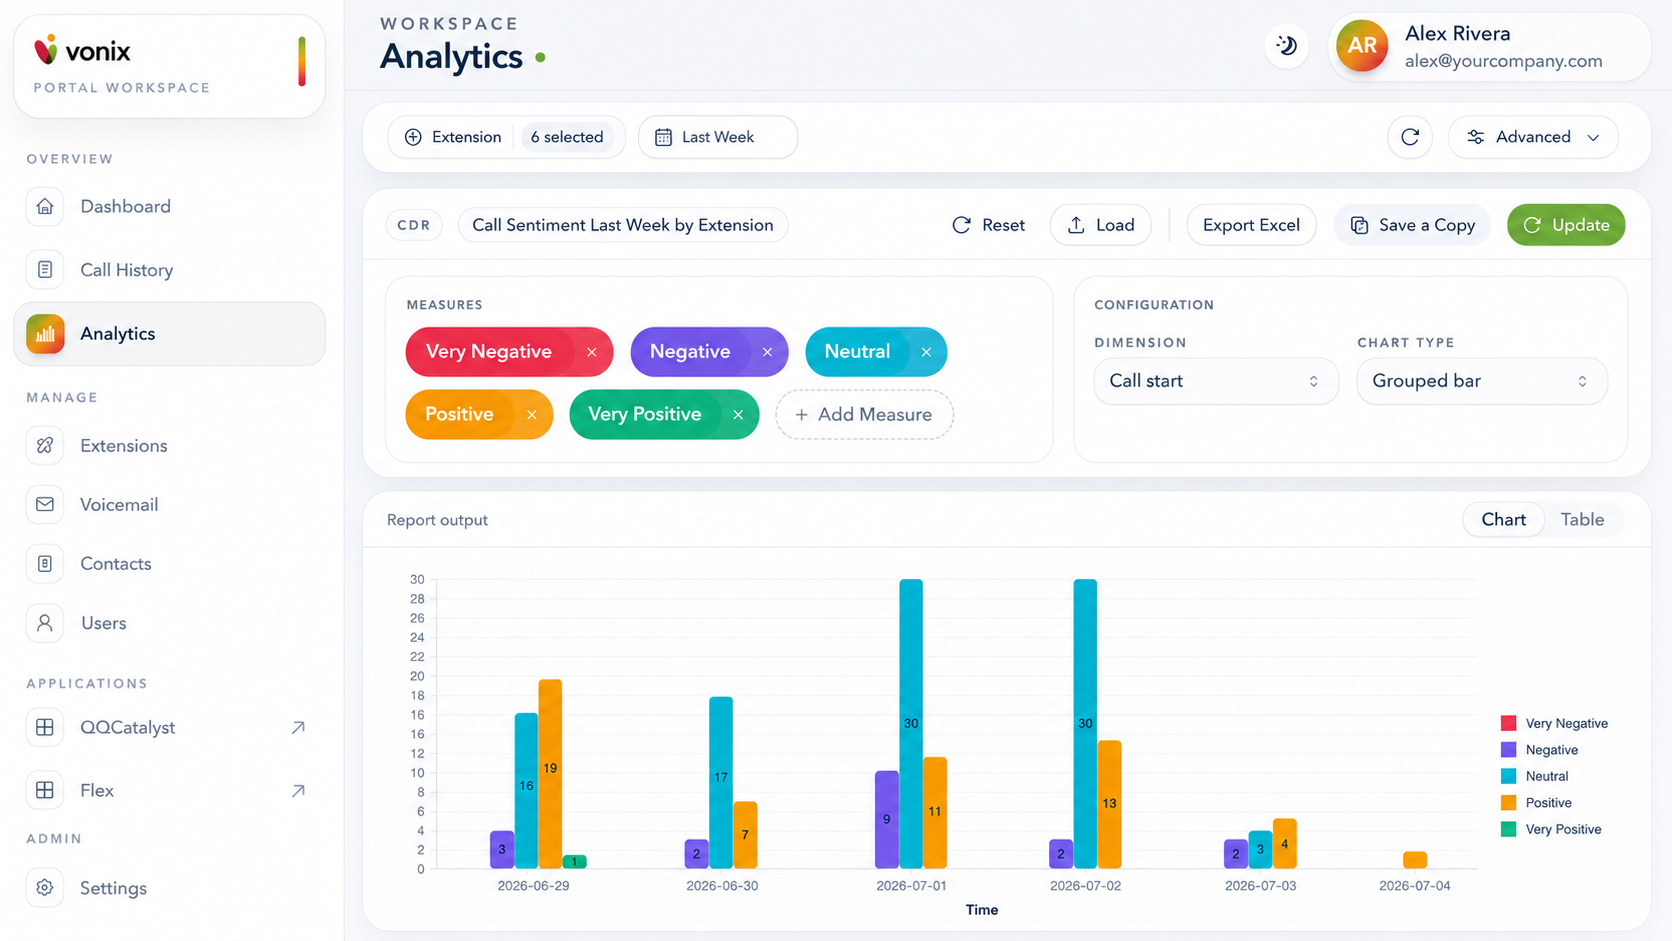Click the QQCatalyst external link arrow
This screenshot has height=941, width=1672.
coord(298,728)
